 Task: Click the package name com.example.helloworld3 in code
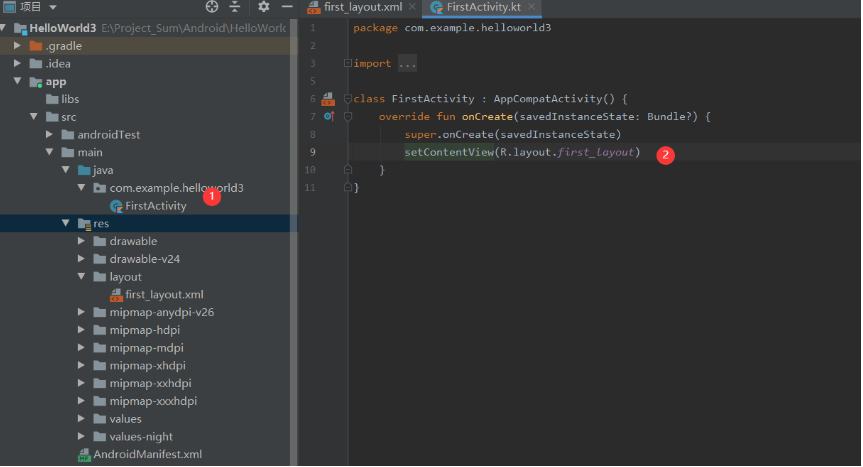click(478, 28)
